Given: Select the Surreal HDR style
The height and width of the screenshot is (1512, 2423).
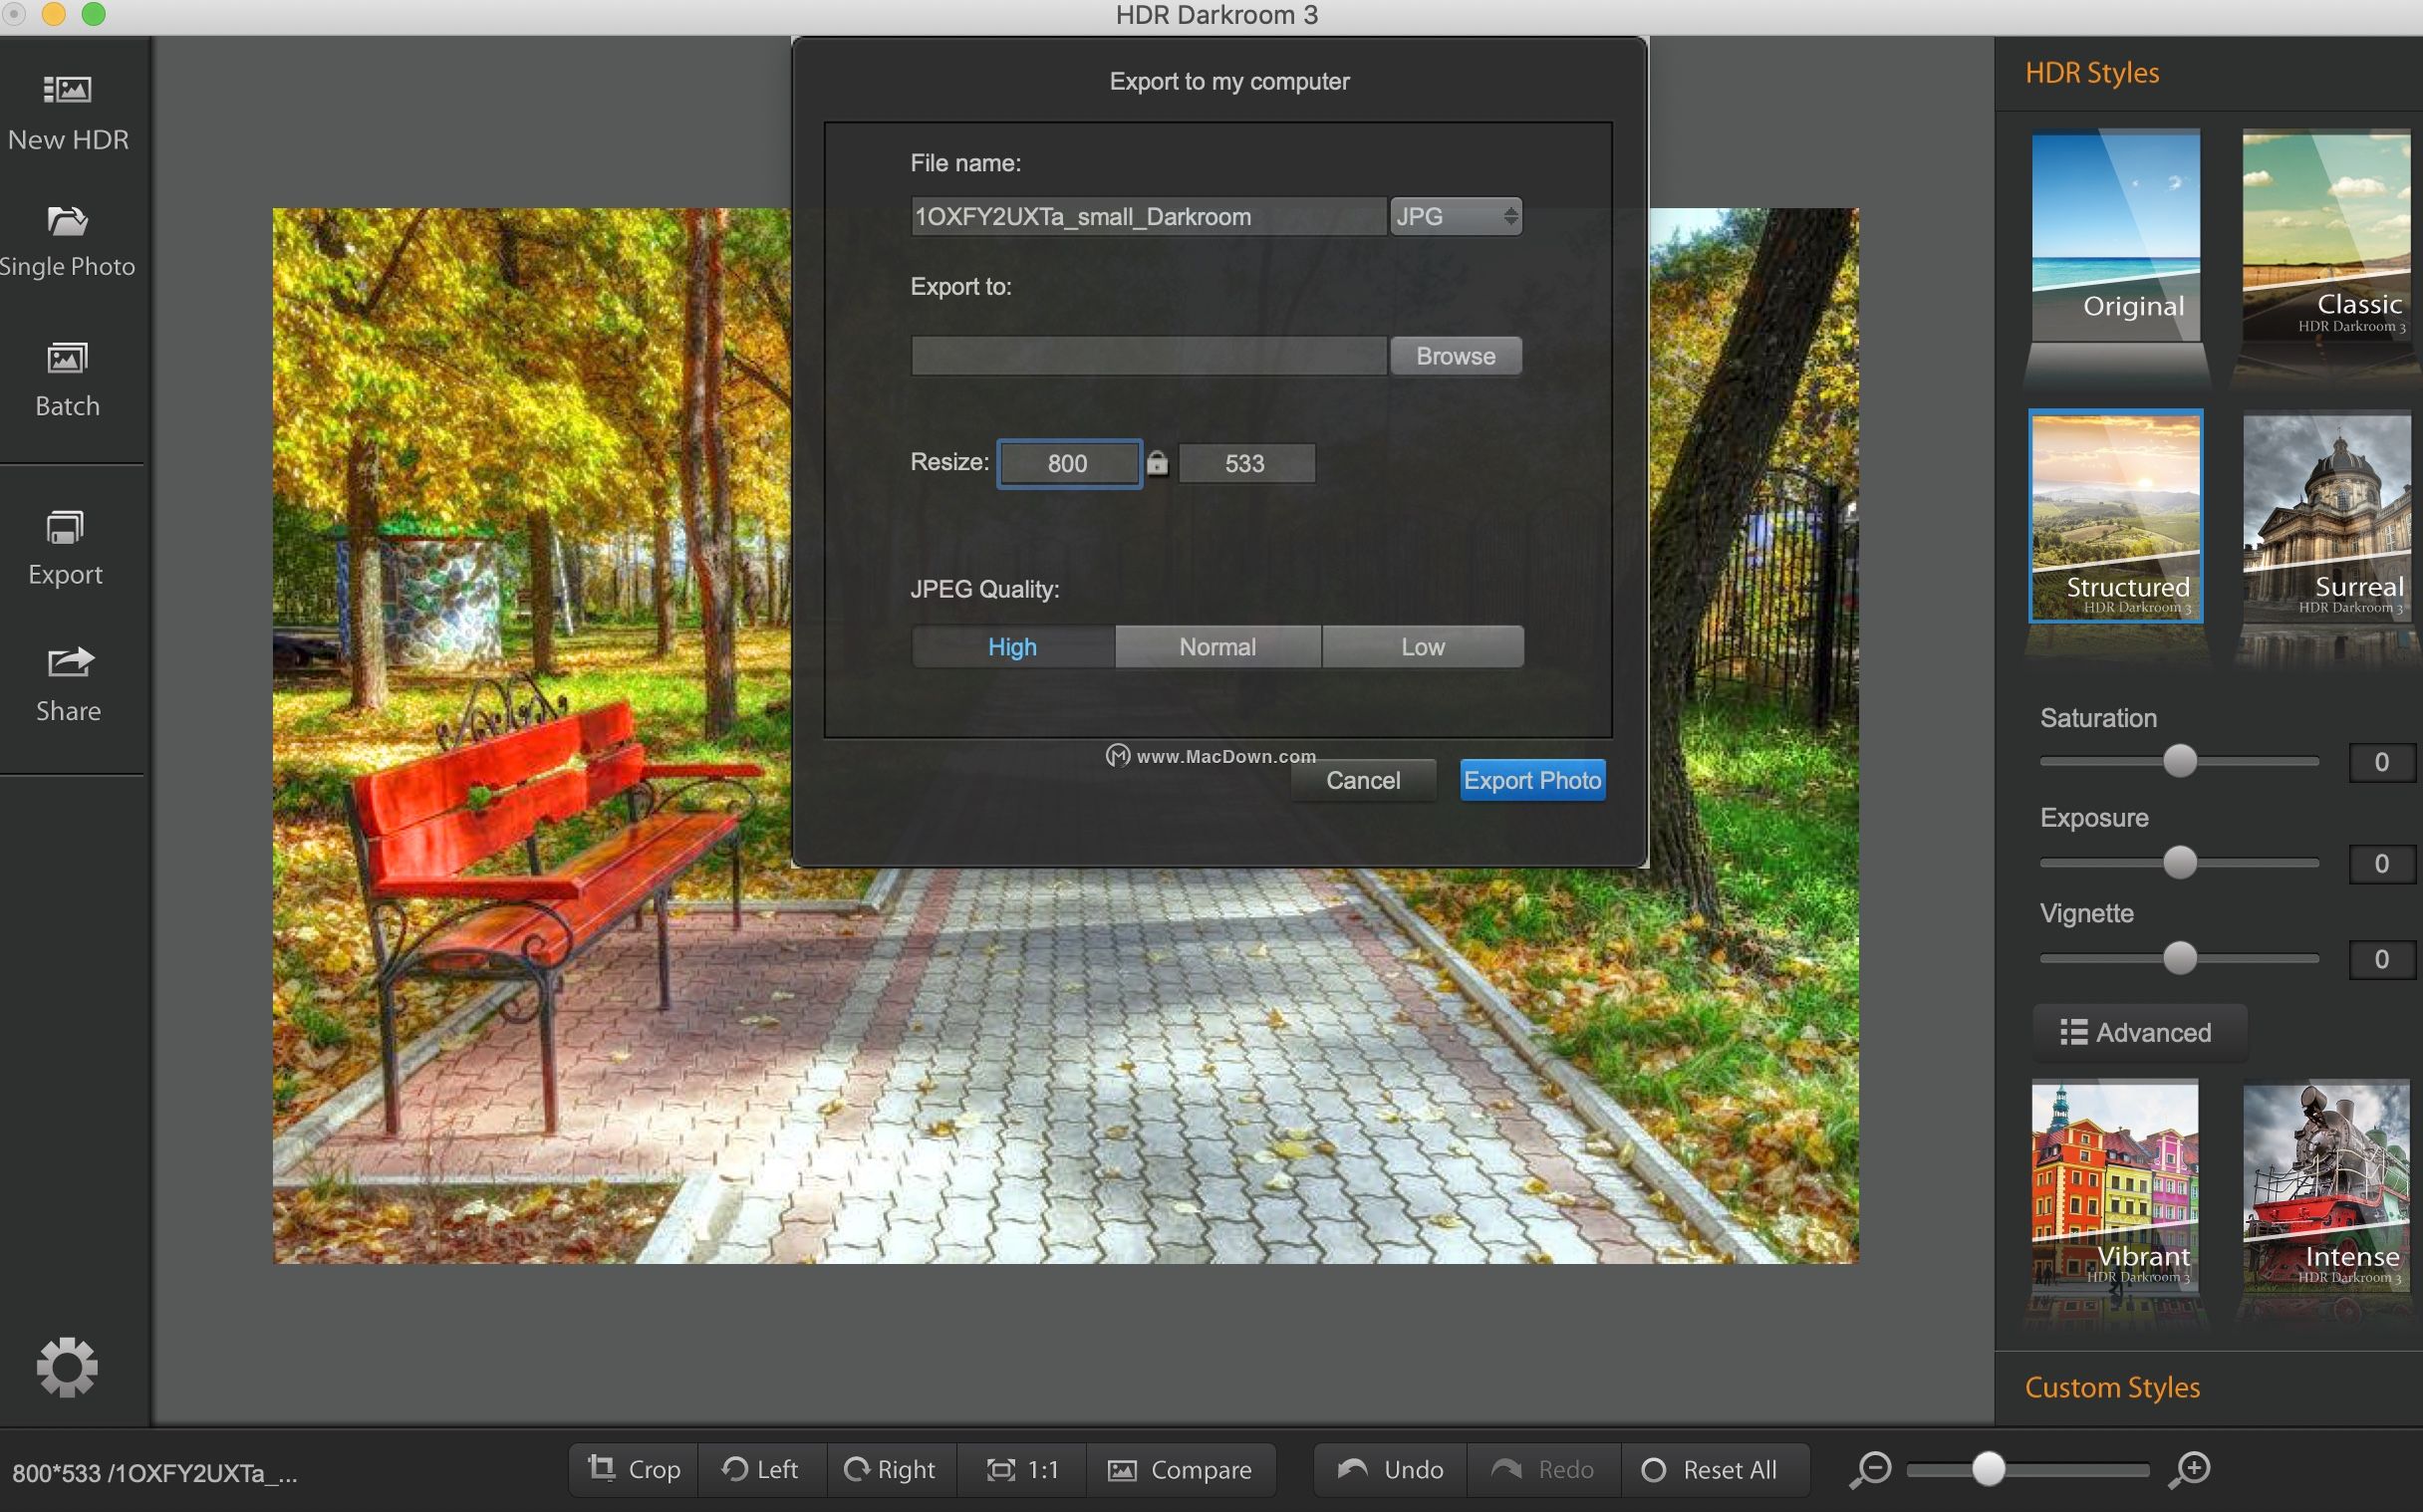Looking at the screenshot, I should (x=2326, y=516).
